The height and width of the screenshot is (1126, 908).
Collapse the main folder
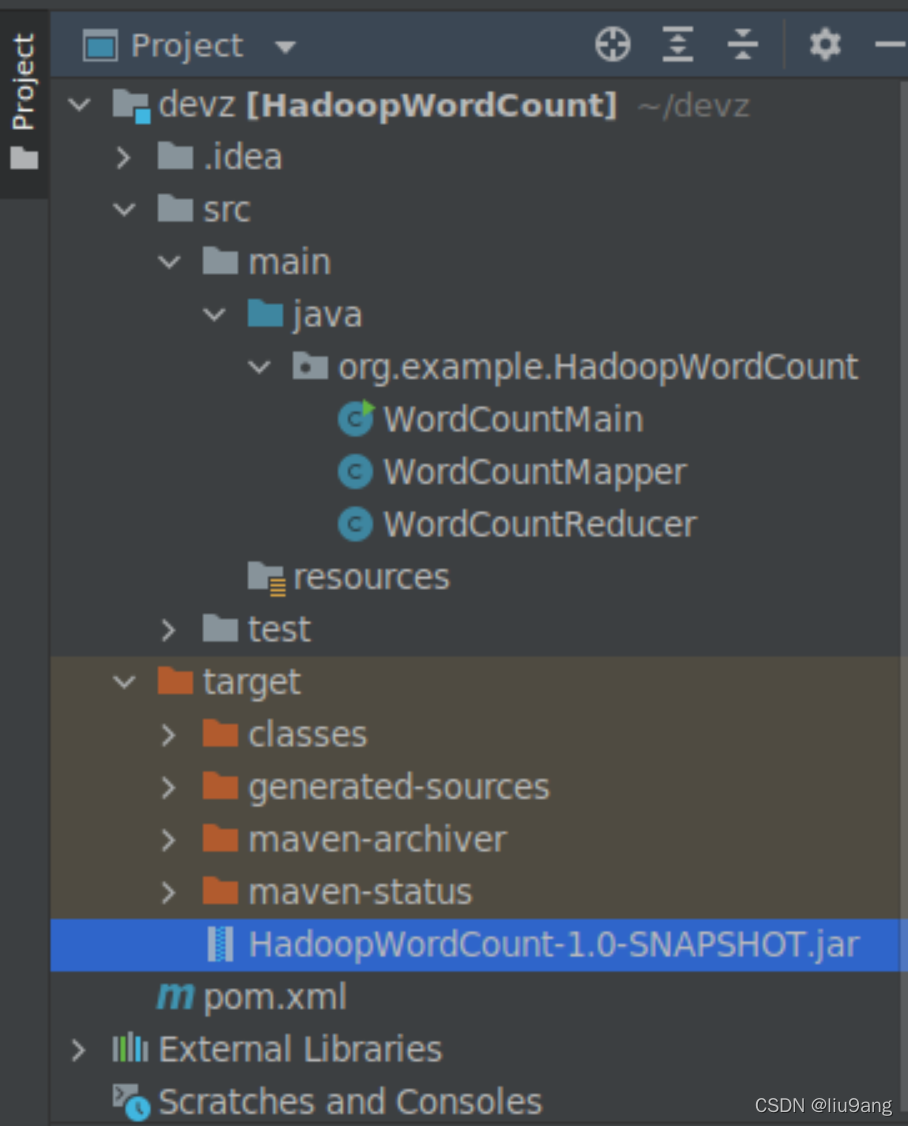point(169,262)
